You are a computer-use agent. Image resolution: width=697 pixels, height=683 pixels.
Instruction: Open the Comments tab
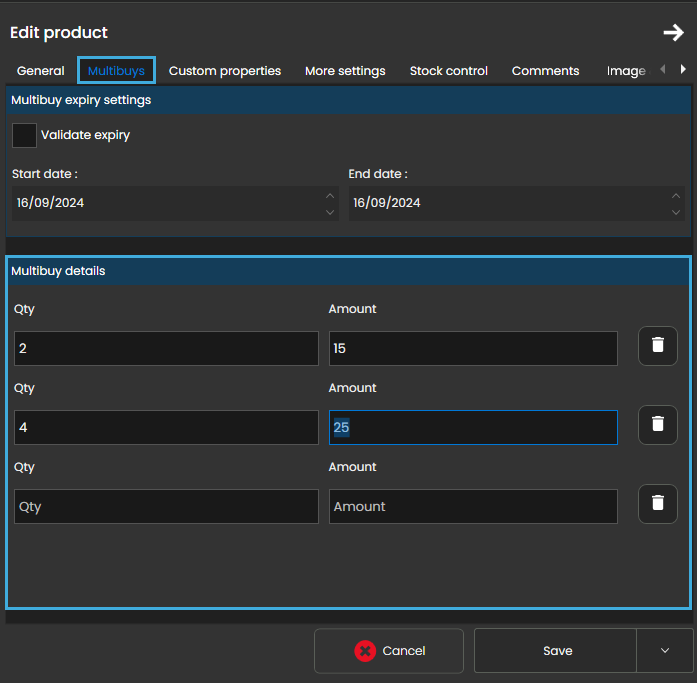545,71
